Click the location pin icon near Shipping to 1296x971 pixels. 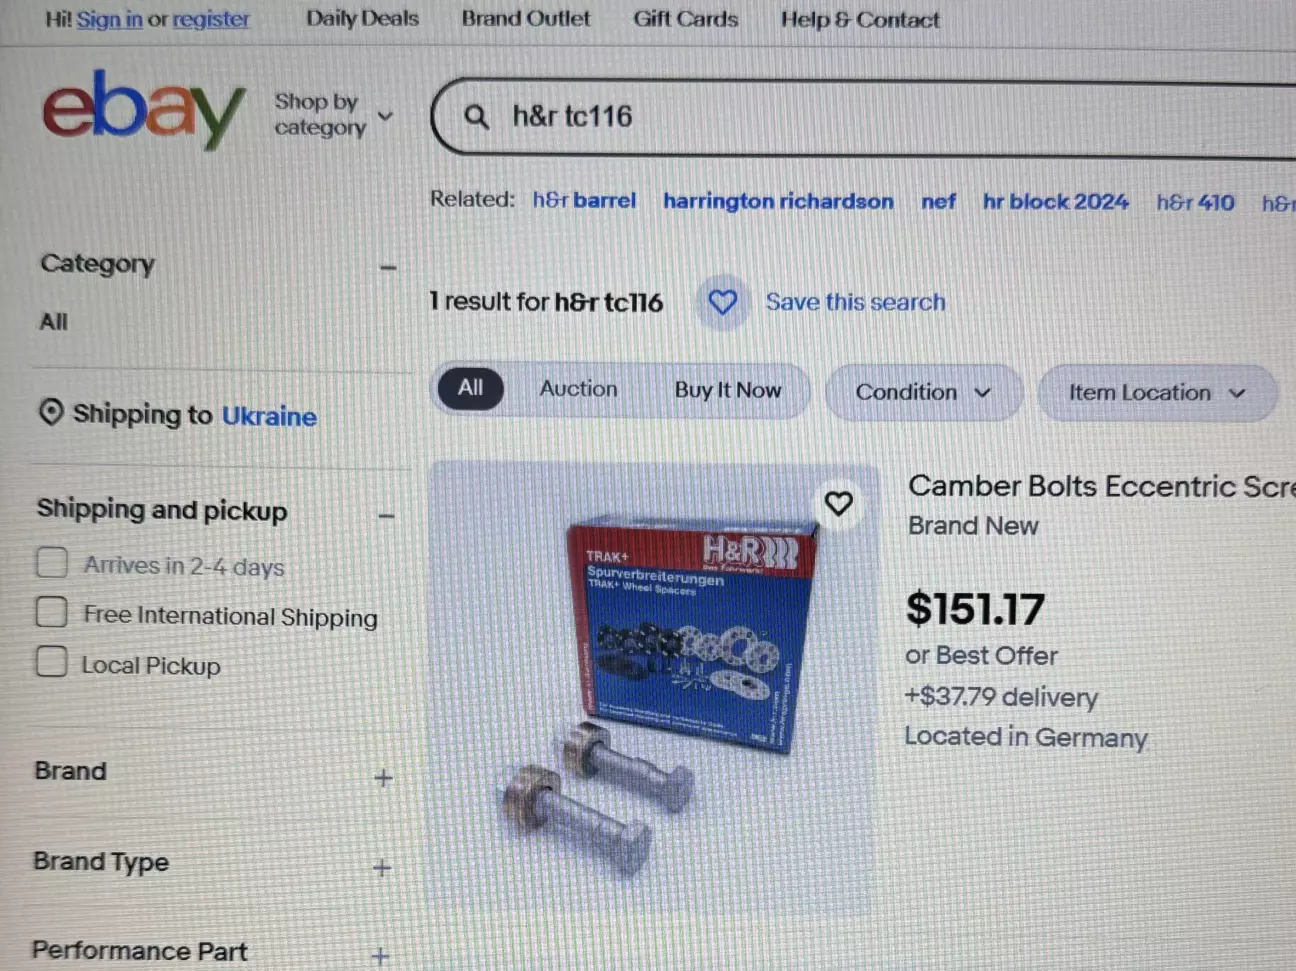[x=51, y=412]
